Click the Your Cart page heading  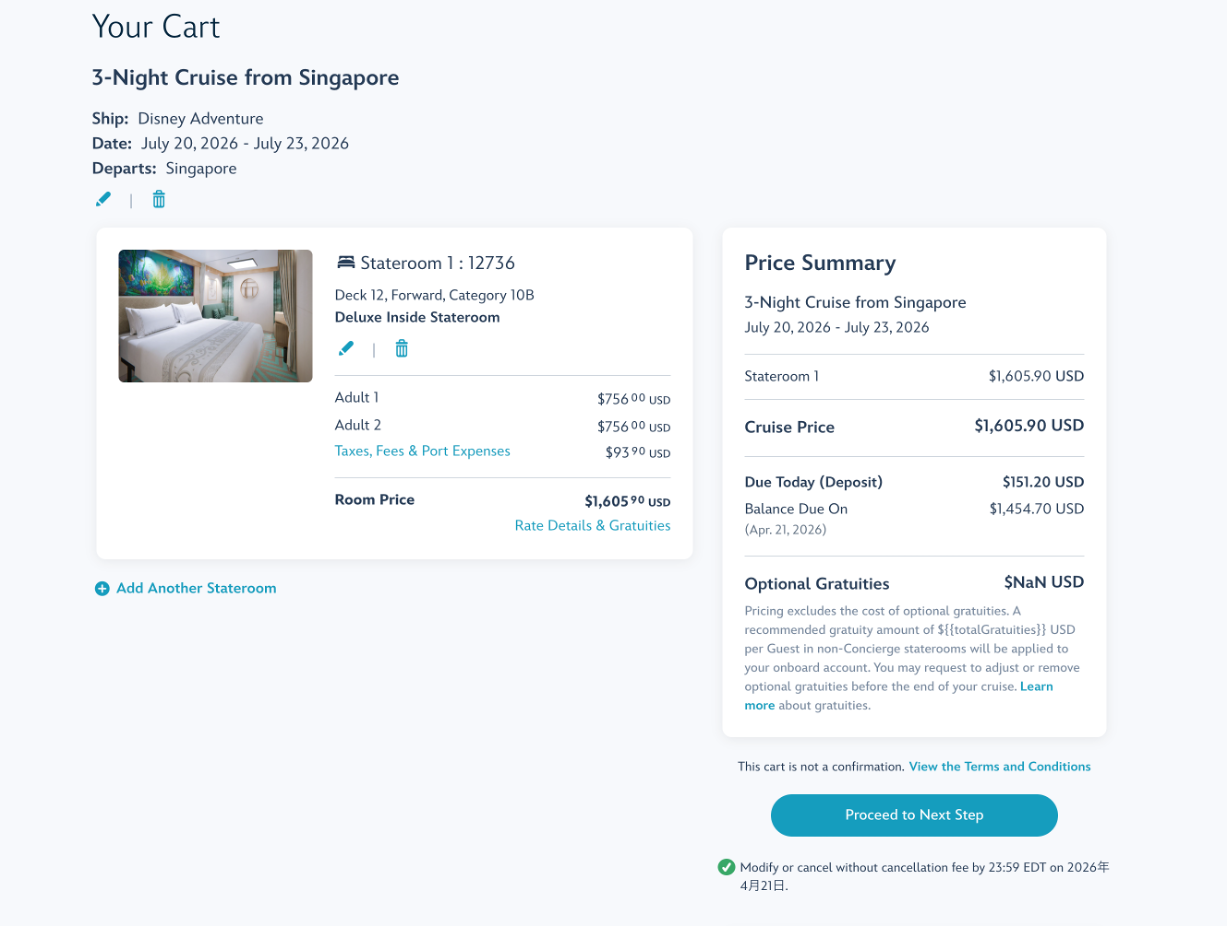(156, 27)
